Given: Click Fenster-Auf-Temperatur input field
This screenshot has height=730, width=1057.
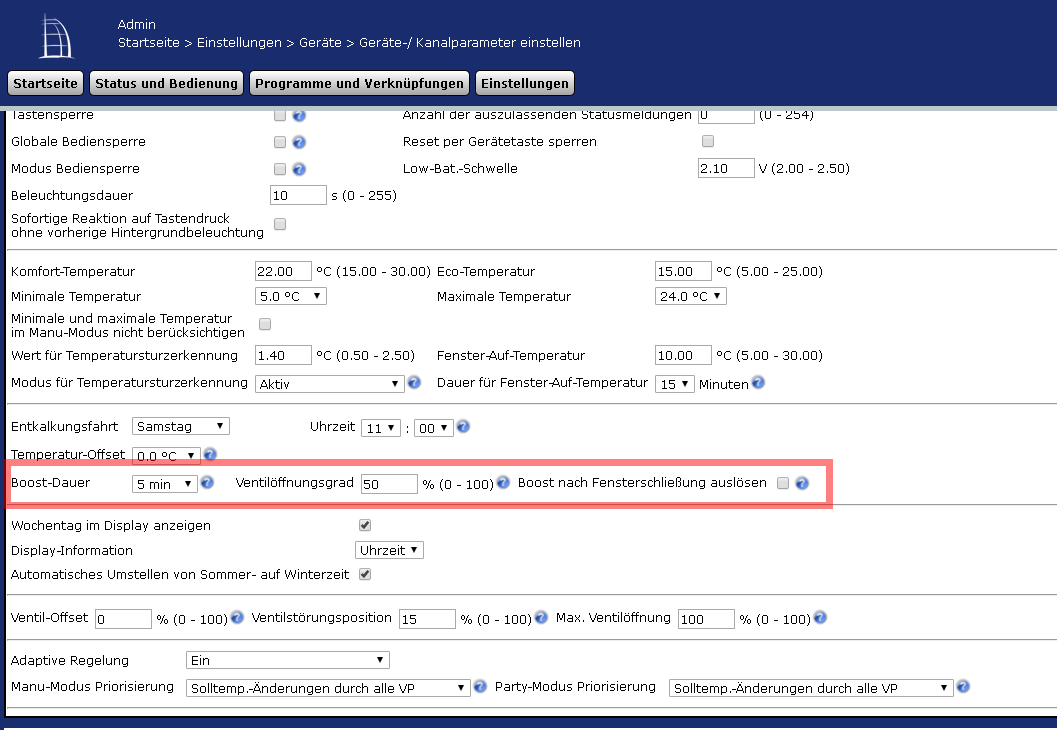Looking at the screenshot, I should pos(684,355).
